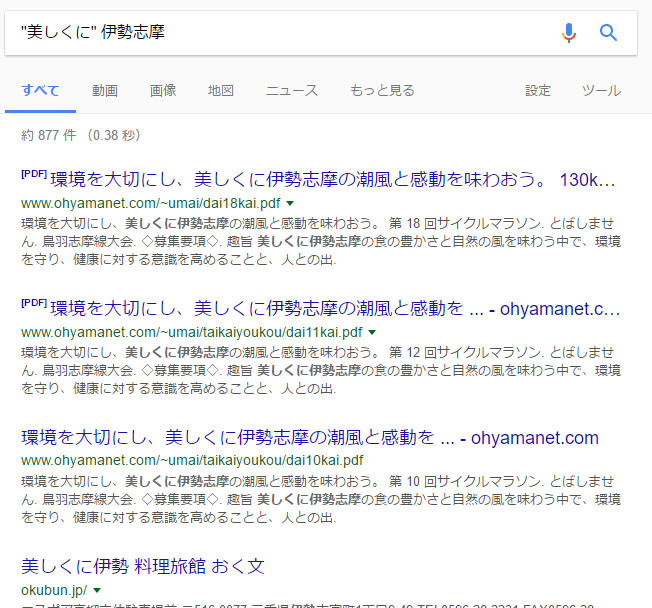Viewport: 652px width, 608px height.
Task: Open the ツール options
Action: click(x=601, y=91)
